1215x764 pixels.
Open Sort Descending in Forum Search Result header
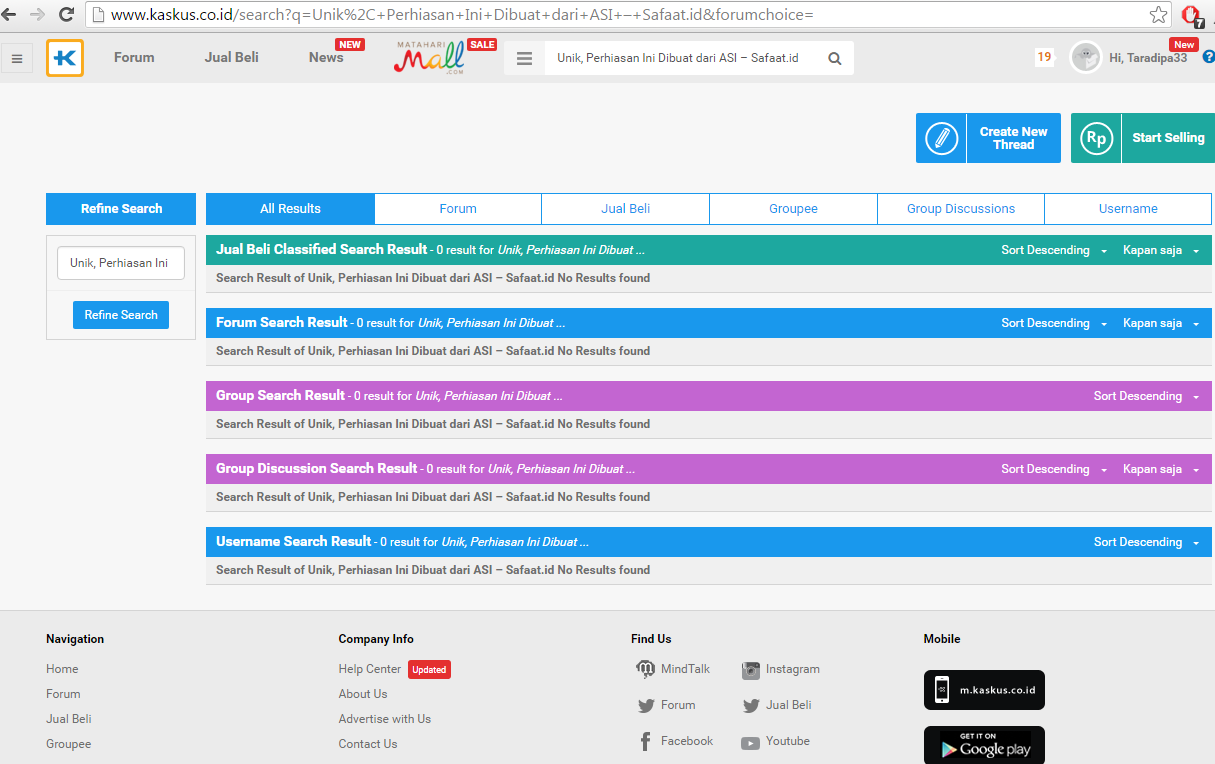pos(1054,323)
